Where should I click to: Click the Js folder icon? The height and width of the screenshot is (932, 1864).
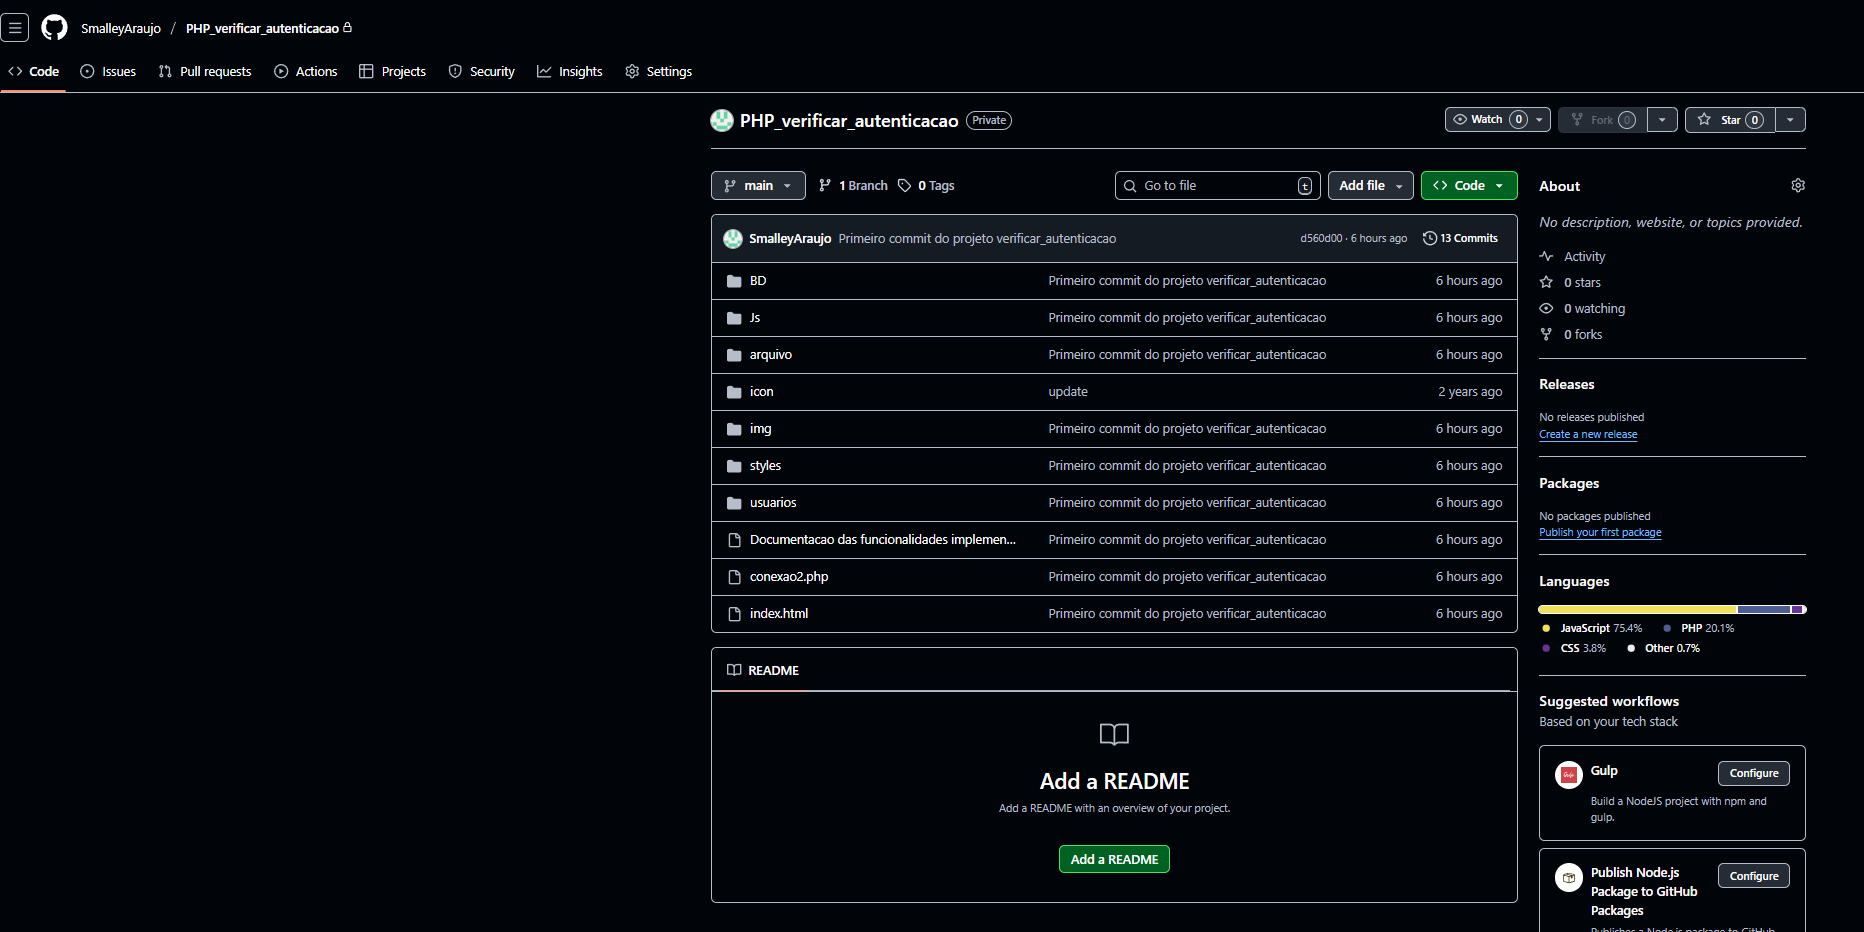point(734,318)
